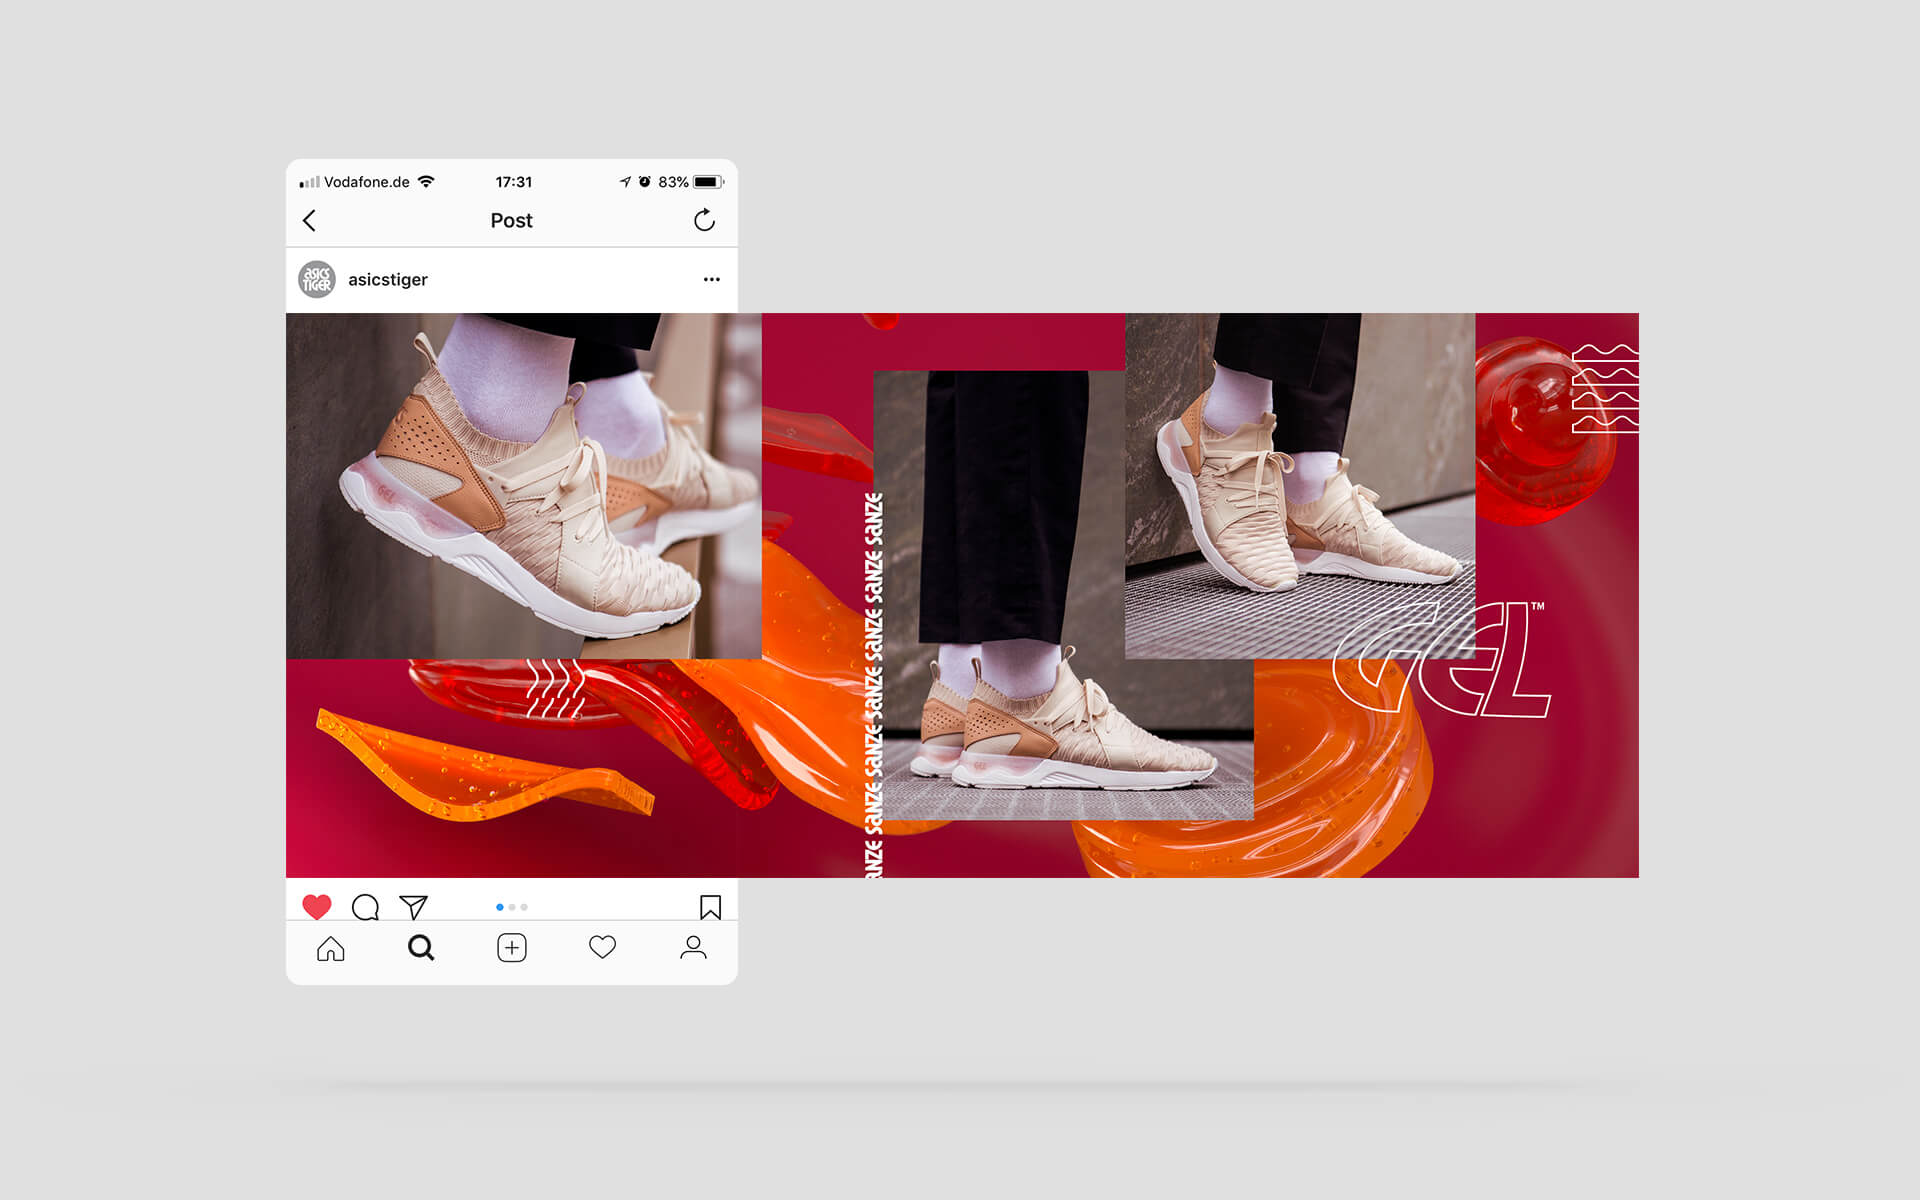Tap the Vodafone.de carrier label

(367, 182)
